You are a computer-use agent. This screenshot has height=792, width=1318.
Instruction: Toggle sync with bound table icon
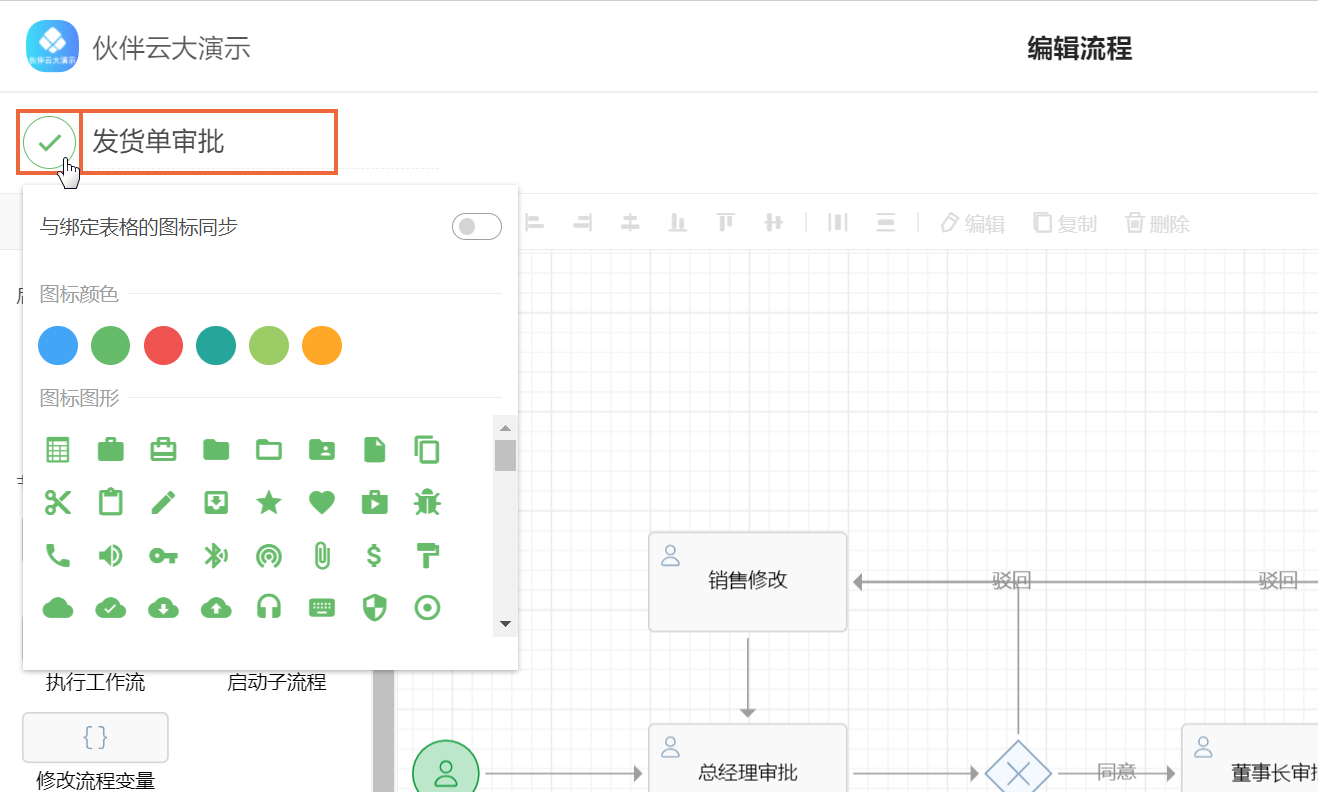point(477,227)
